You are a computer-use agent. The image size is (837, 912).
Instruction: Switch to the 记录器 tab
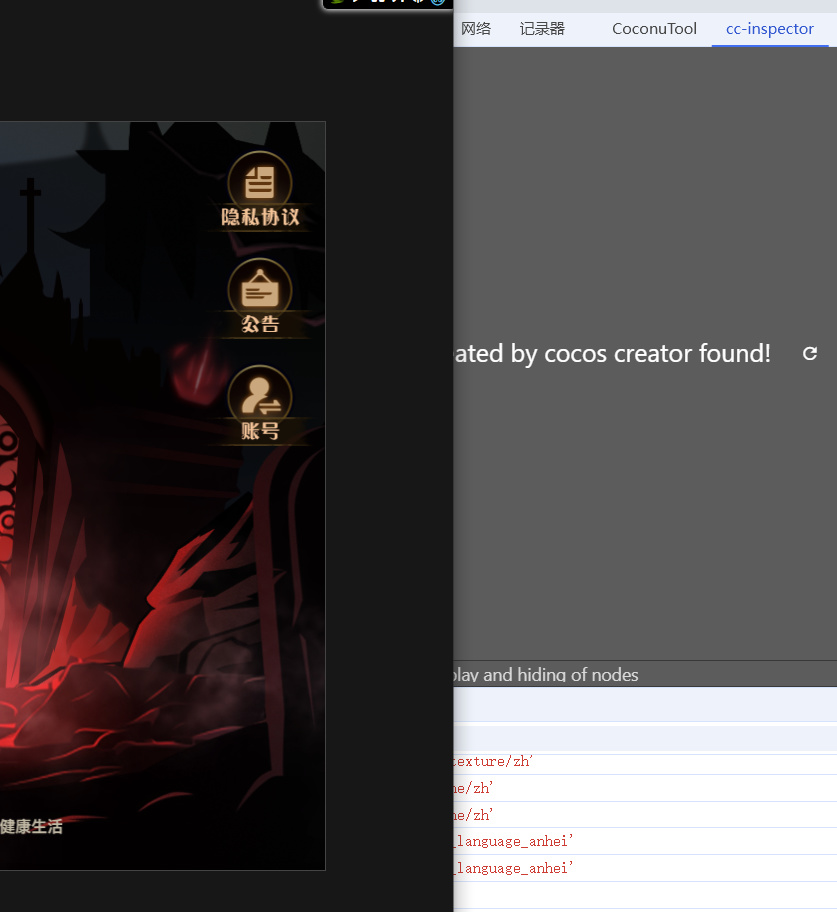(542, 29)
